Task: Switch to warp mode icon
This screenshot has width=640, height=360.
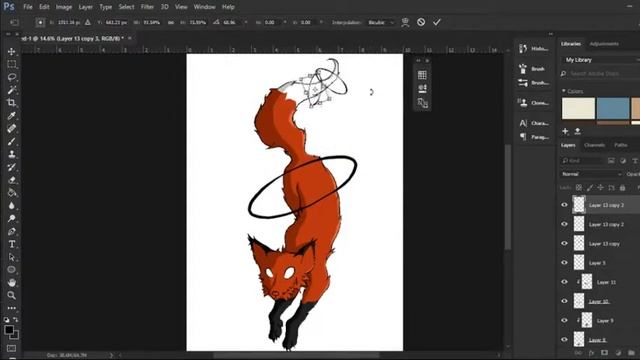Action: 405,22
